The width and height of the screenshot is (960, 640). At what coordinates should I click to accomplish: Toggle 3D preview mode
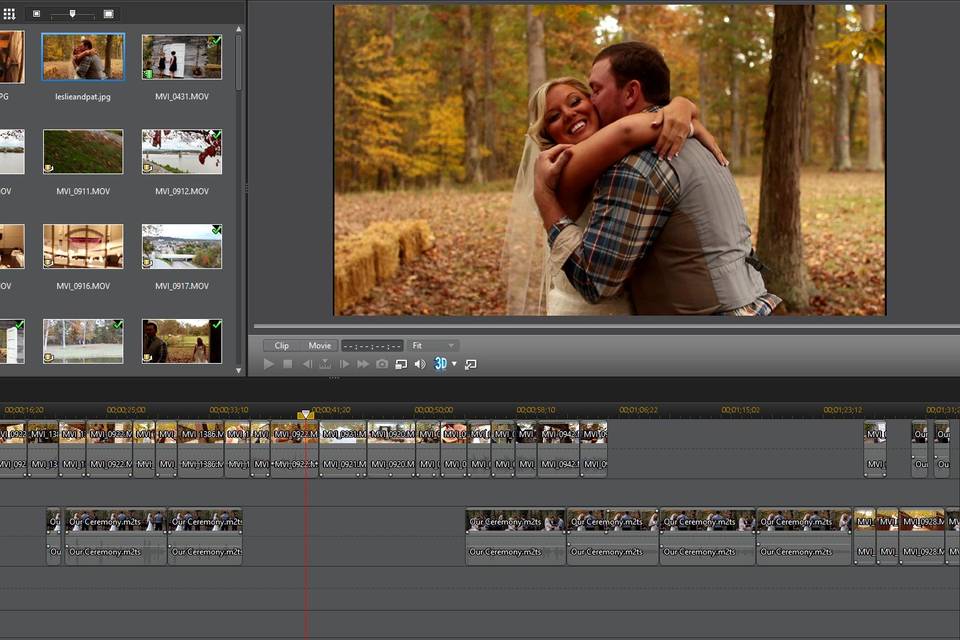tap(440, 364)
